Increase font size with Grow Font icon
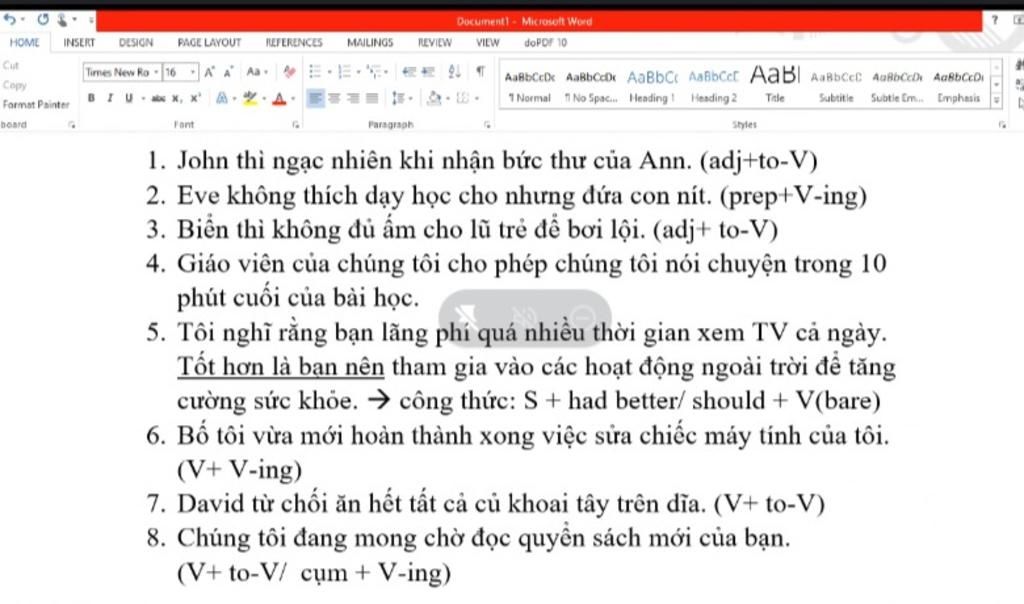The width and height of the screenshot is (1024, 604). coord(209,72)
